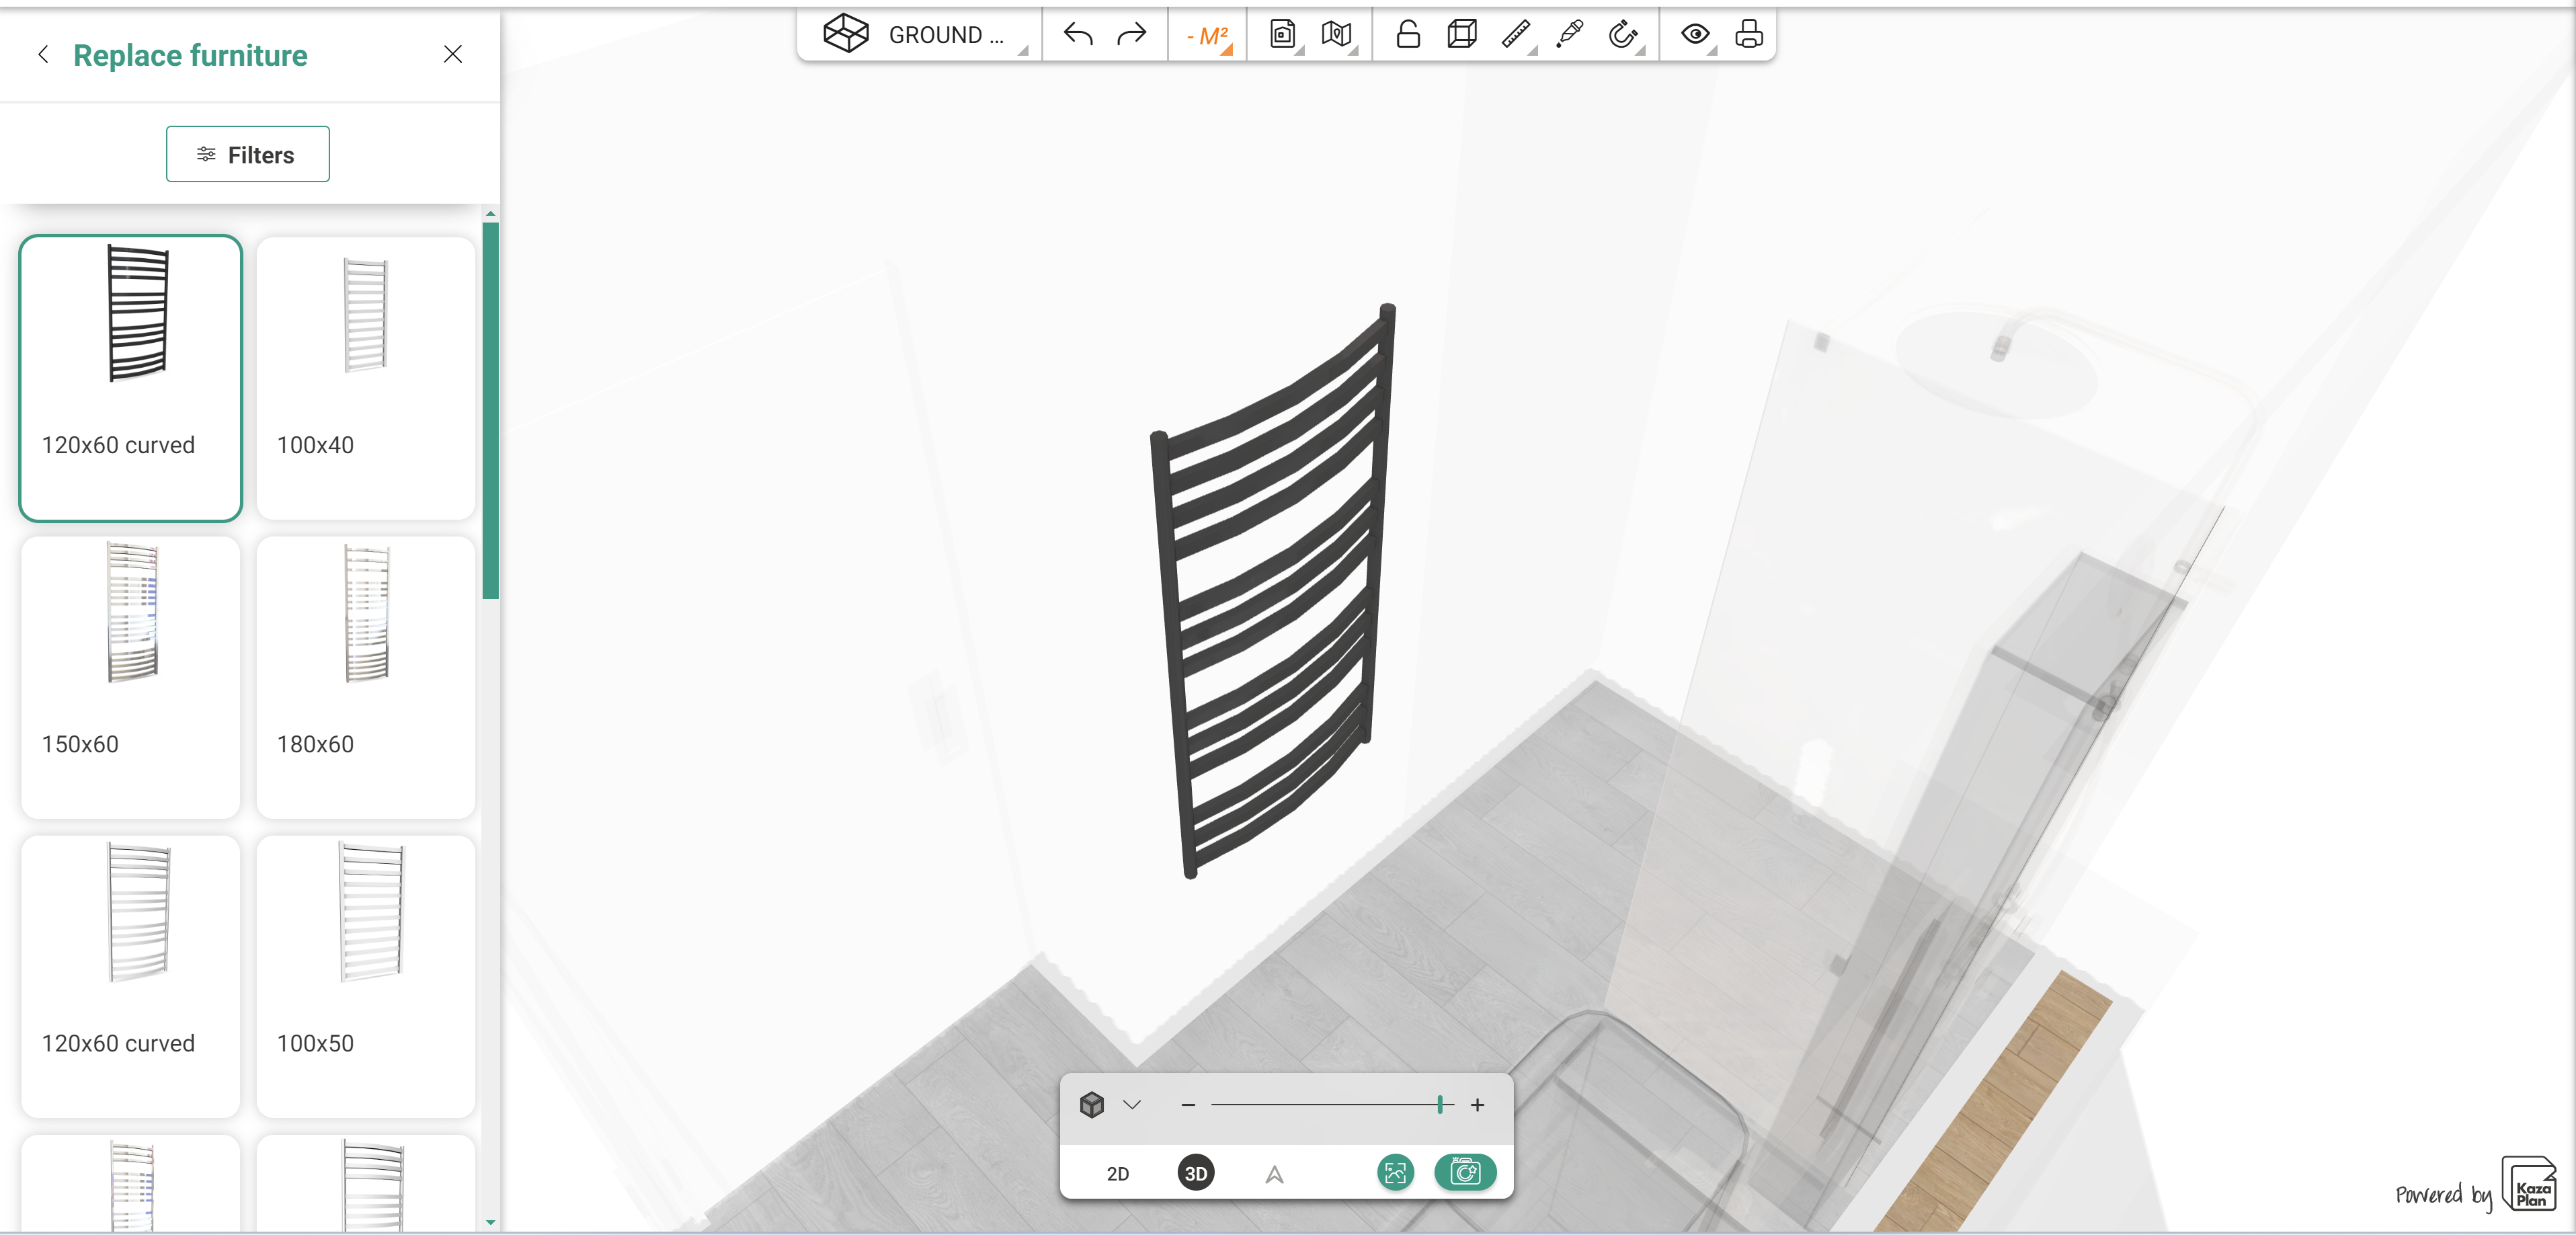The width and height of the screenshot is (2576, 1235).
Task: Open the orange M² surface area menu
Action: point(1207,36)
